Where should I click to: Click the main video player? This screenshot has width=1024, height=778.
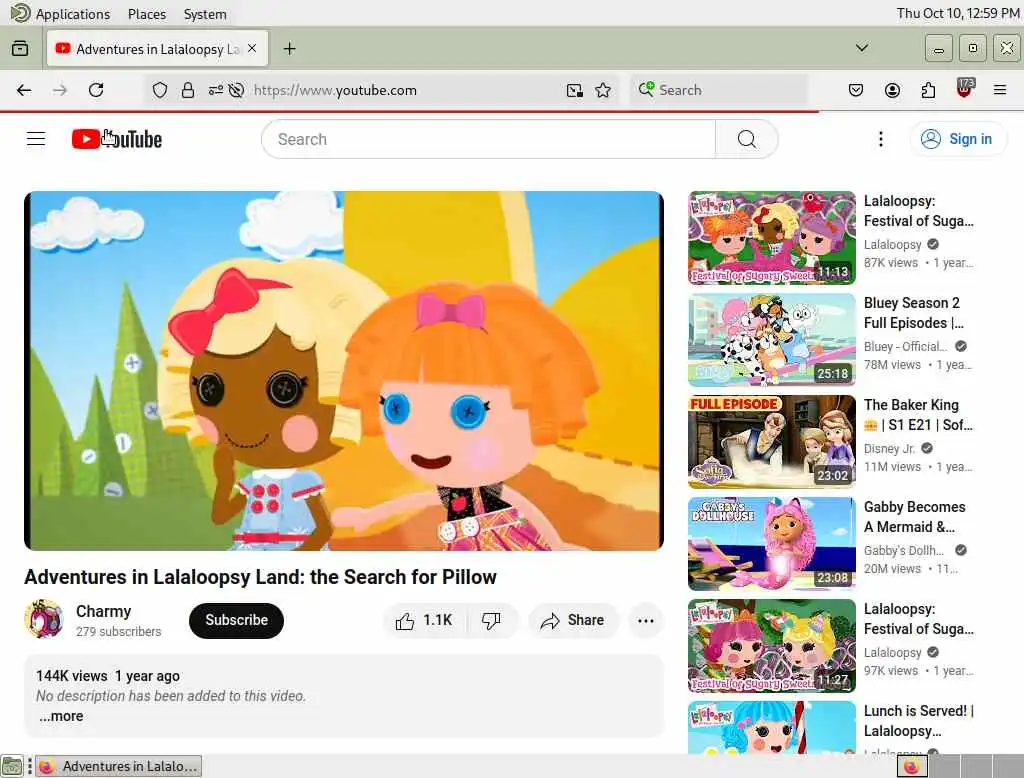(x=344, y=370)
